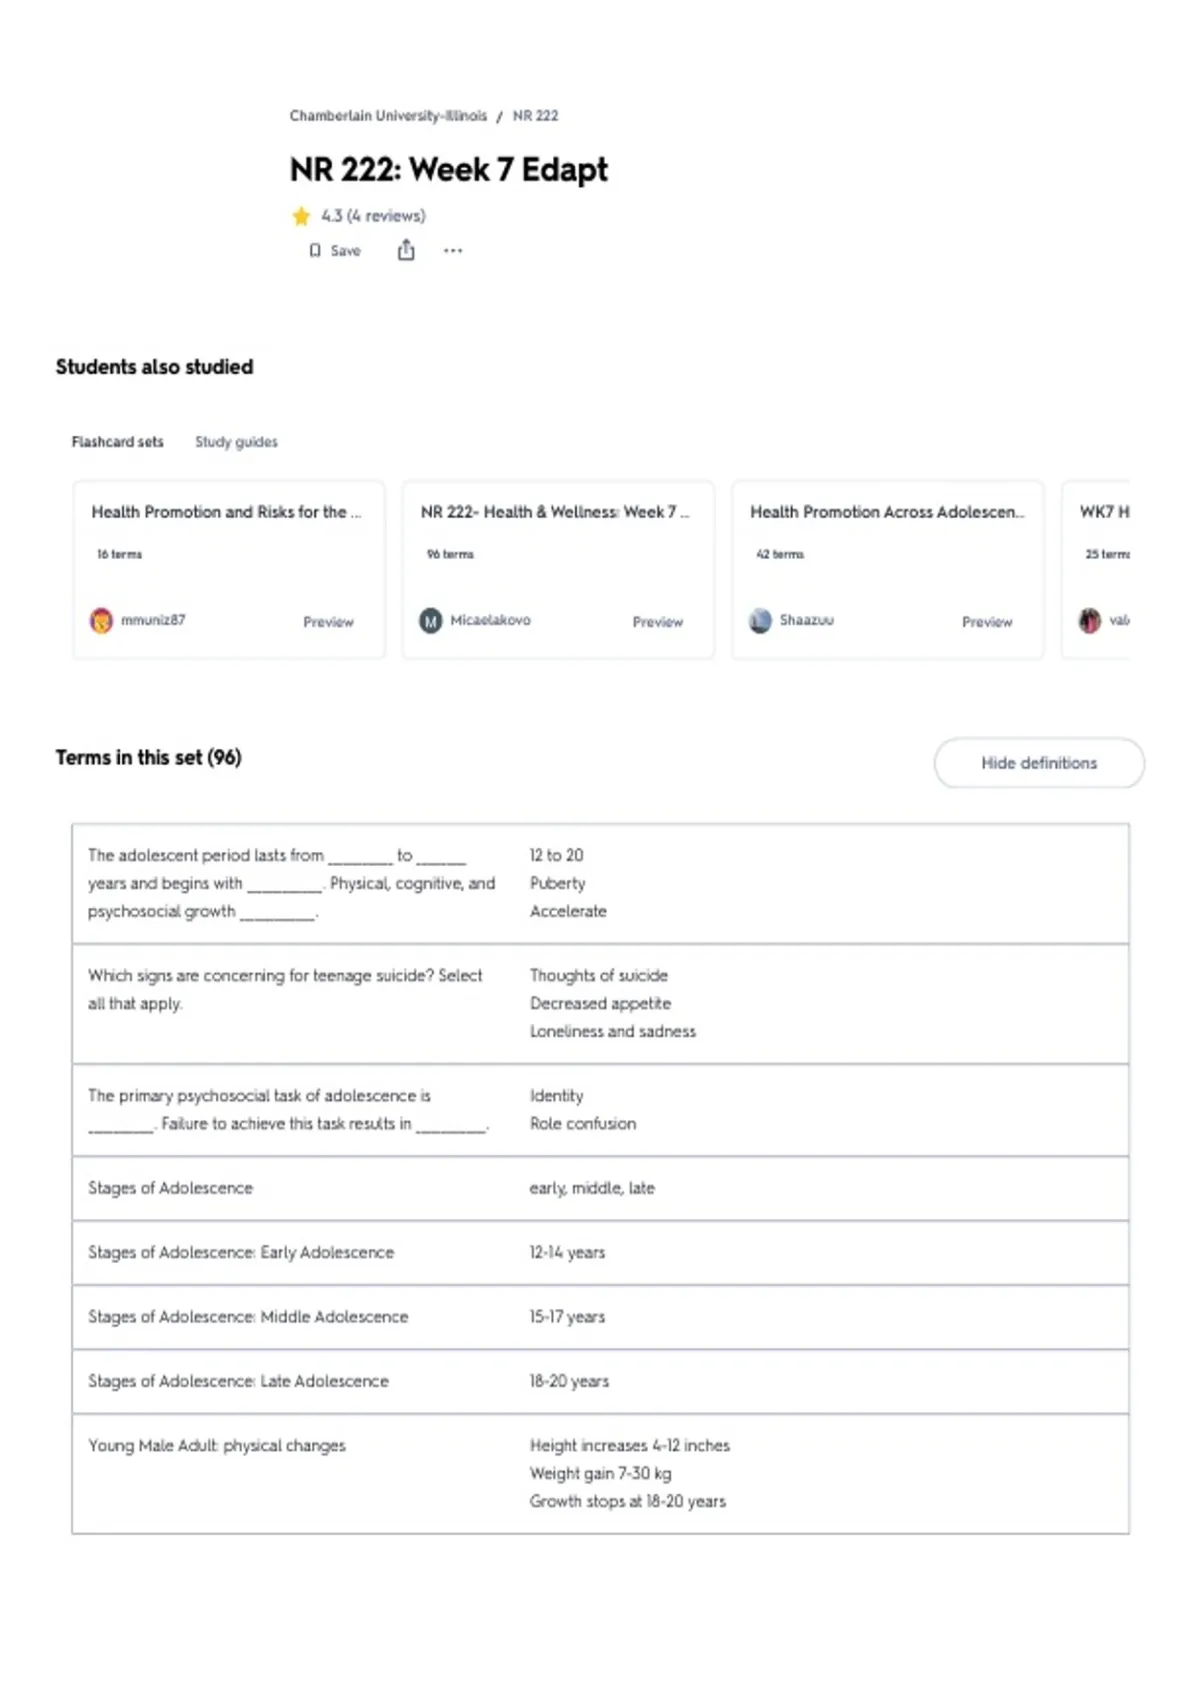1200x1700 pixels.
Task: Open the partially visible WK7 flashcard card
Action: click(x=1096, y=570)
